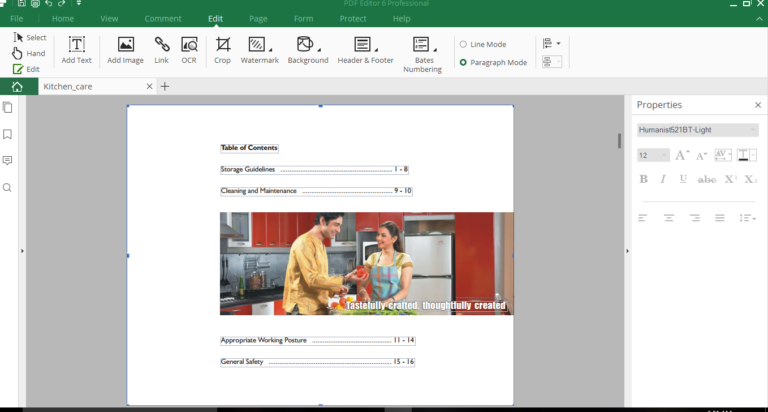This screenshot has height=412, width=768.
Task: Select the kitchen photo in the page
Action: pyautogui.click(x=366, y=264)
